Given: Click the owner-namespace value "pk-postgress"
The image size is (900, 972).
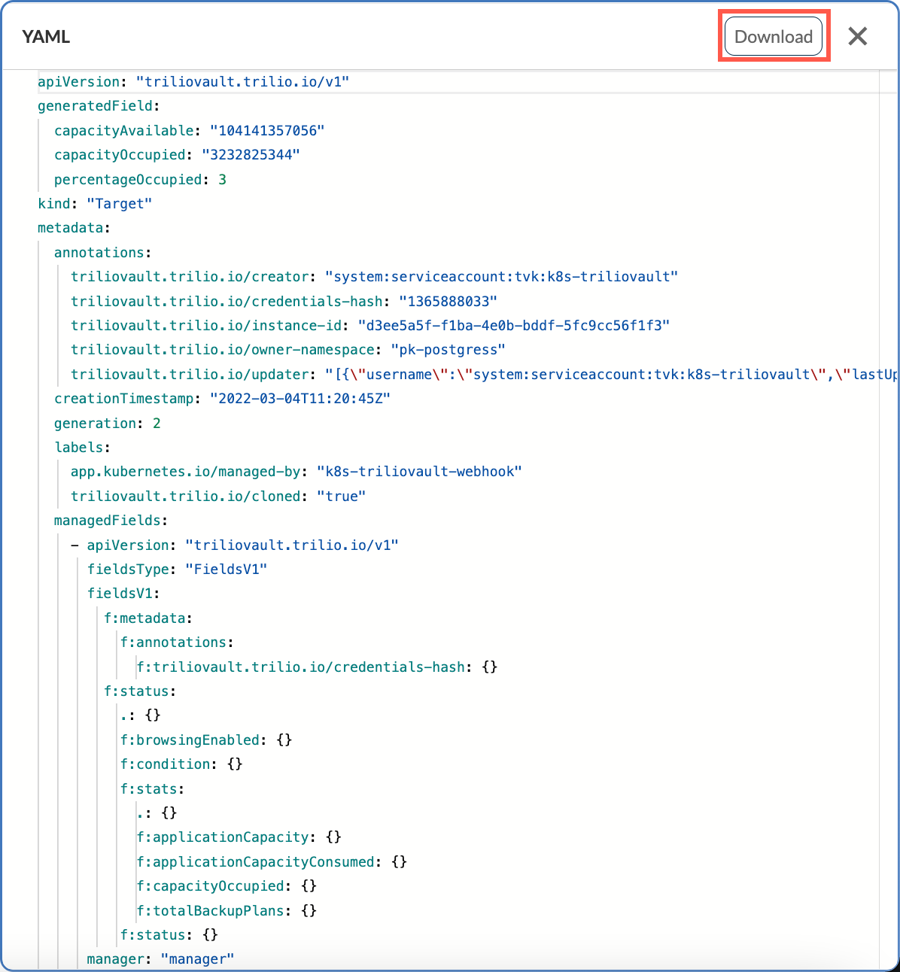Looking at the screenshot, I should [x=440, y=350].
